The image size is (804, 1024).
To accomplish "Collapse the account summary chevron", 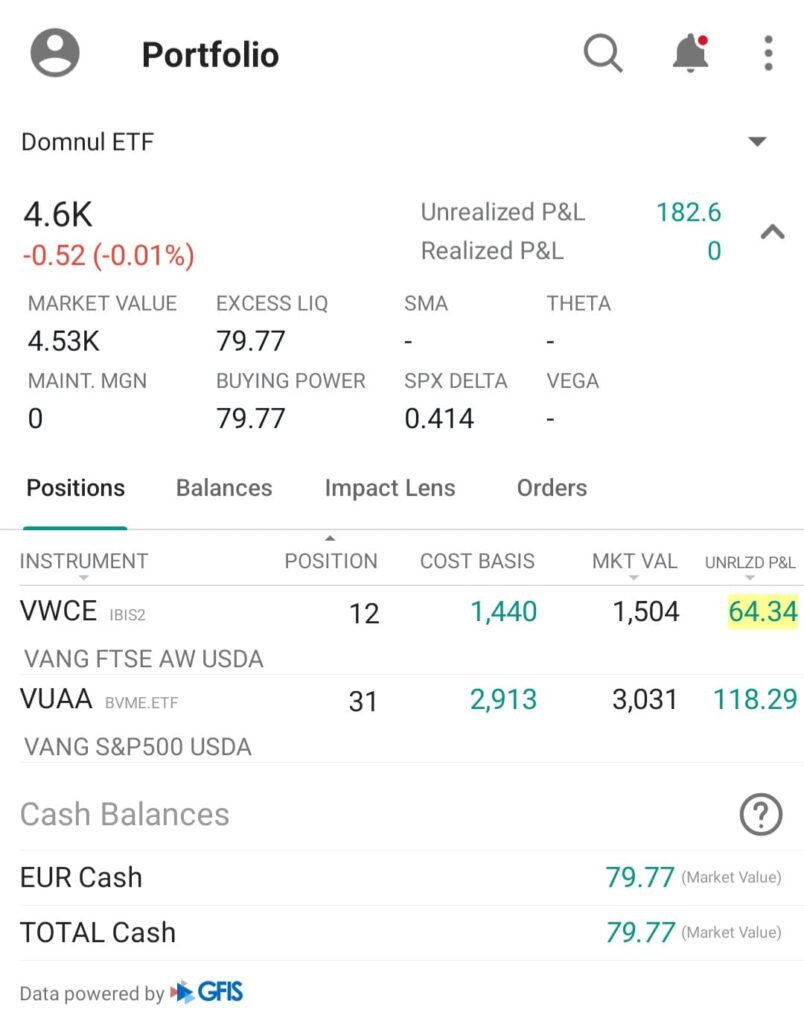I will [x=772, y=232].
